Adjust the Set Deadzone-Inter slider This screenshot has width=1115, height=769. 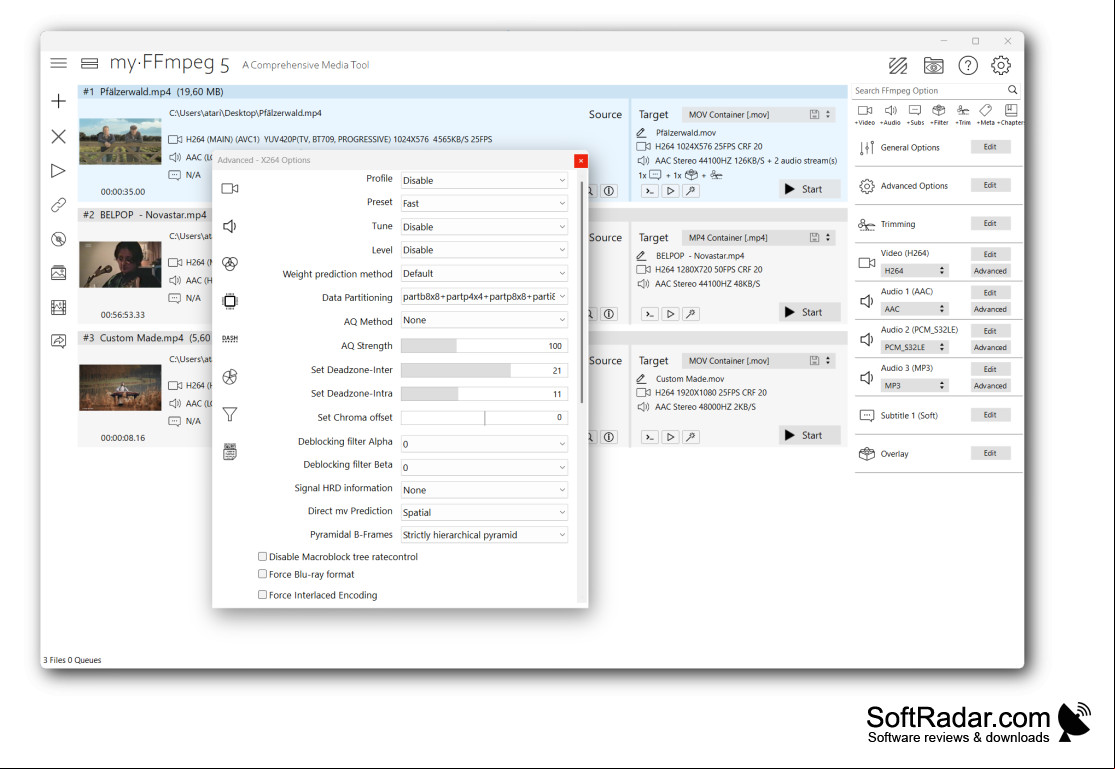coord(484,370)
